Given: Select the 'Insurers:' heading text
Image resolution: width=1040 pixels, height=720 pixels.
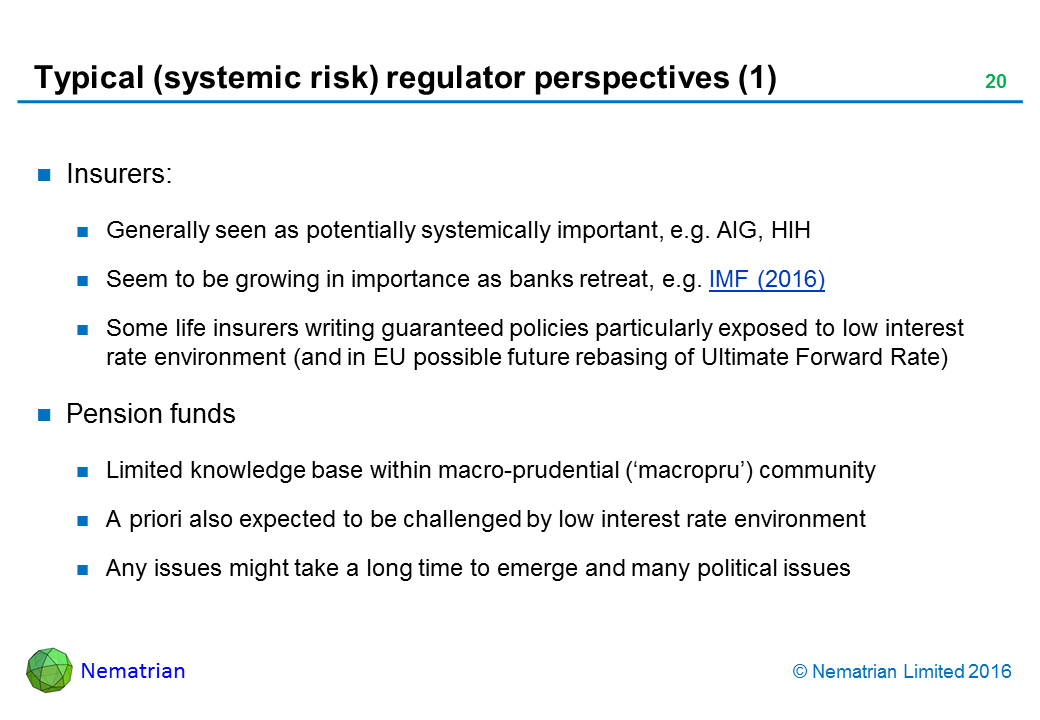Looking at the screenshot, I should (x=119, y=174).
